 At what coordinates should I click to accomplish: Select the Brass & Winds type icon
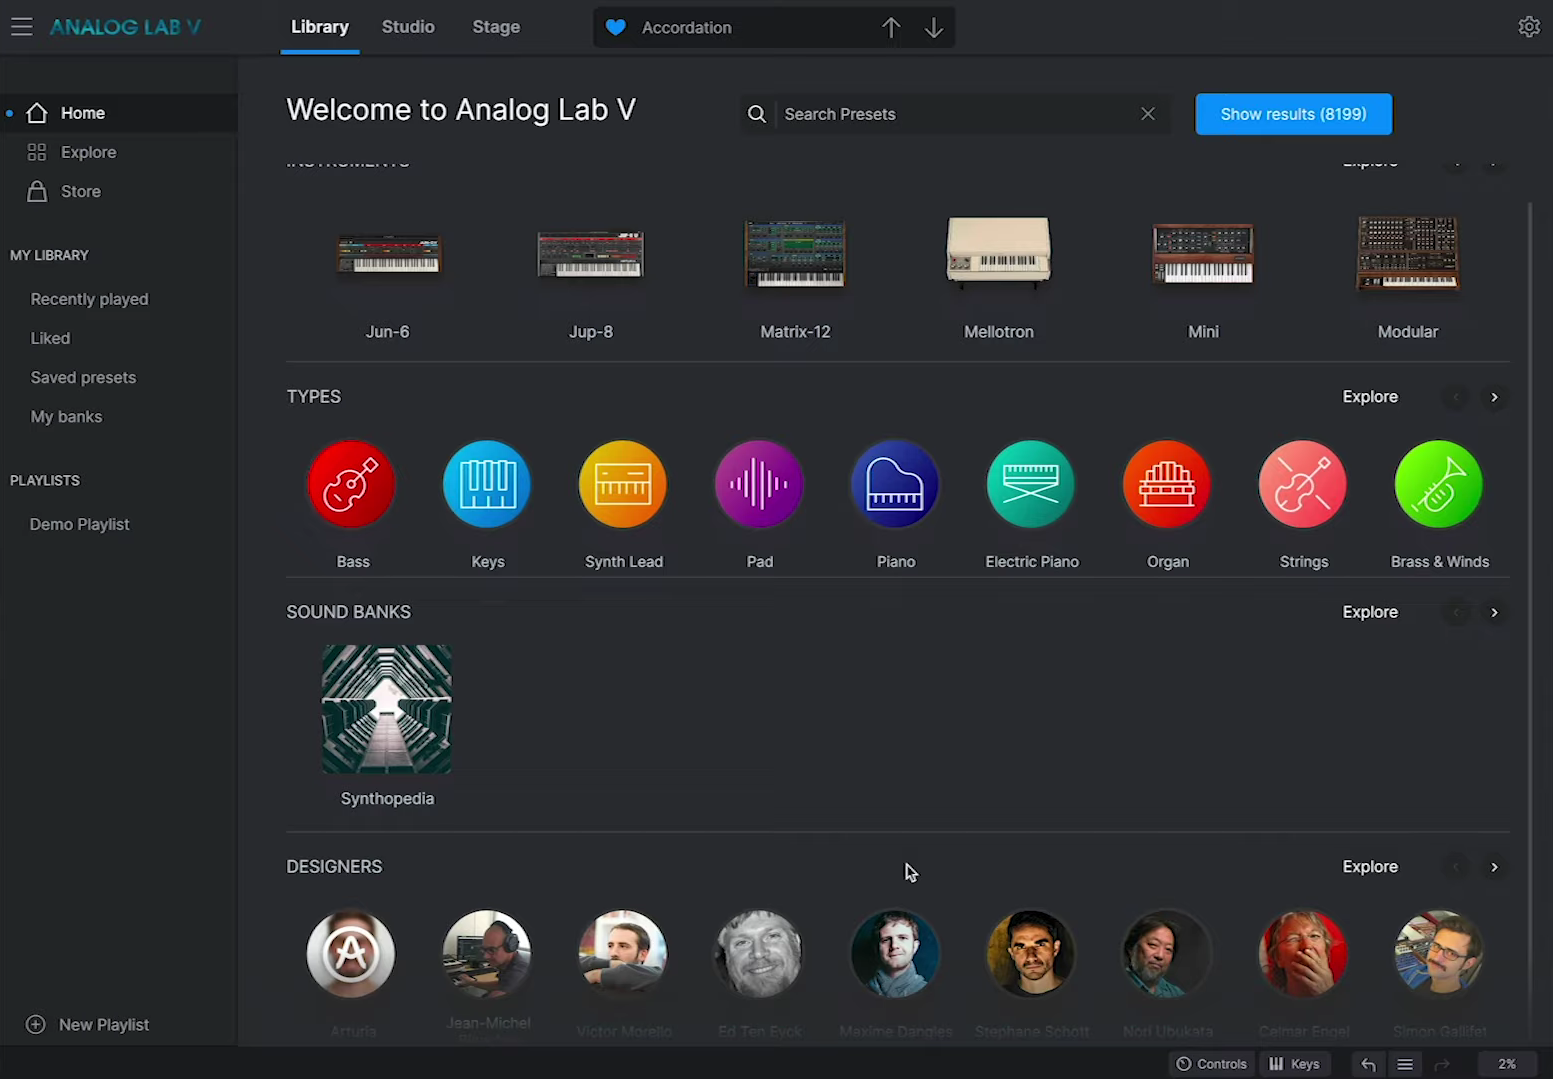point(1439,484)
